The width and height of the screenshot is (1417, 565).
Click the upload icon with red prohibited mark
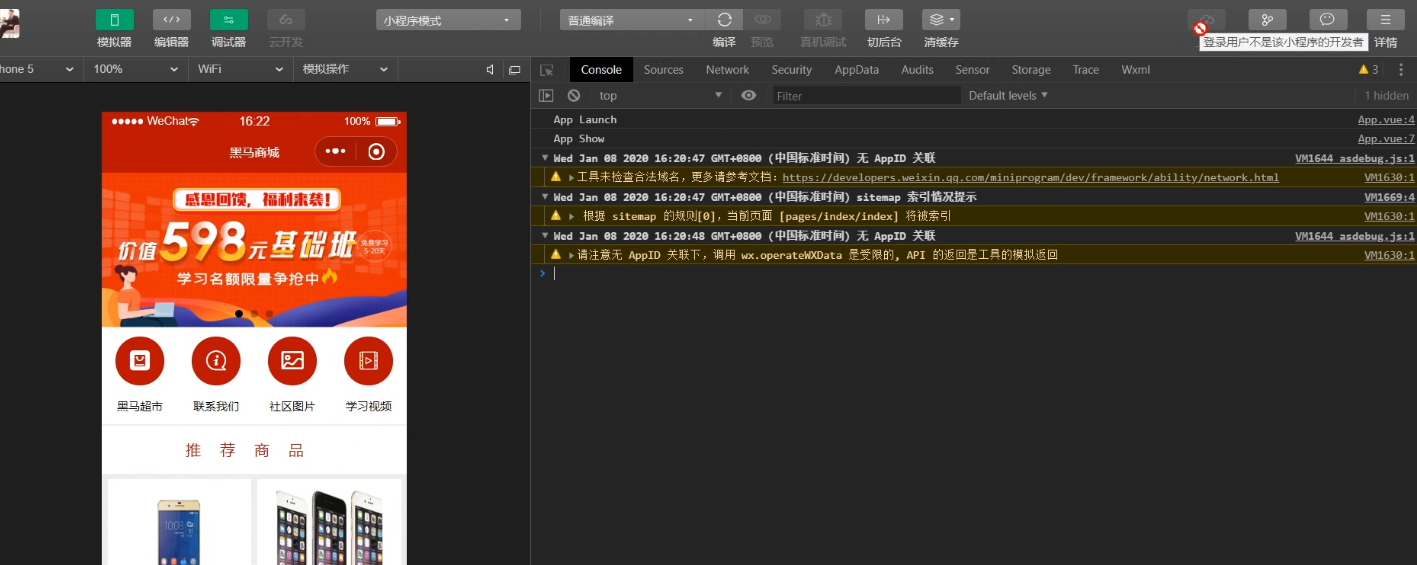pos(1206,21)
